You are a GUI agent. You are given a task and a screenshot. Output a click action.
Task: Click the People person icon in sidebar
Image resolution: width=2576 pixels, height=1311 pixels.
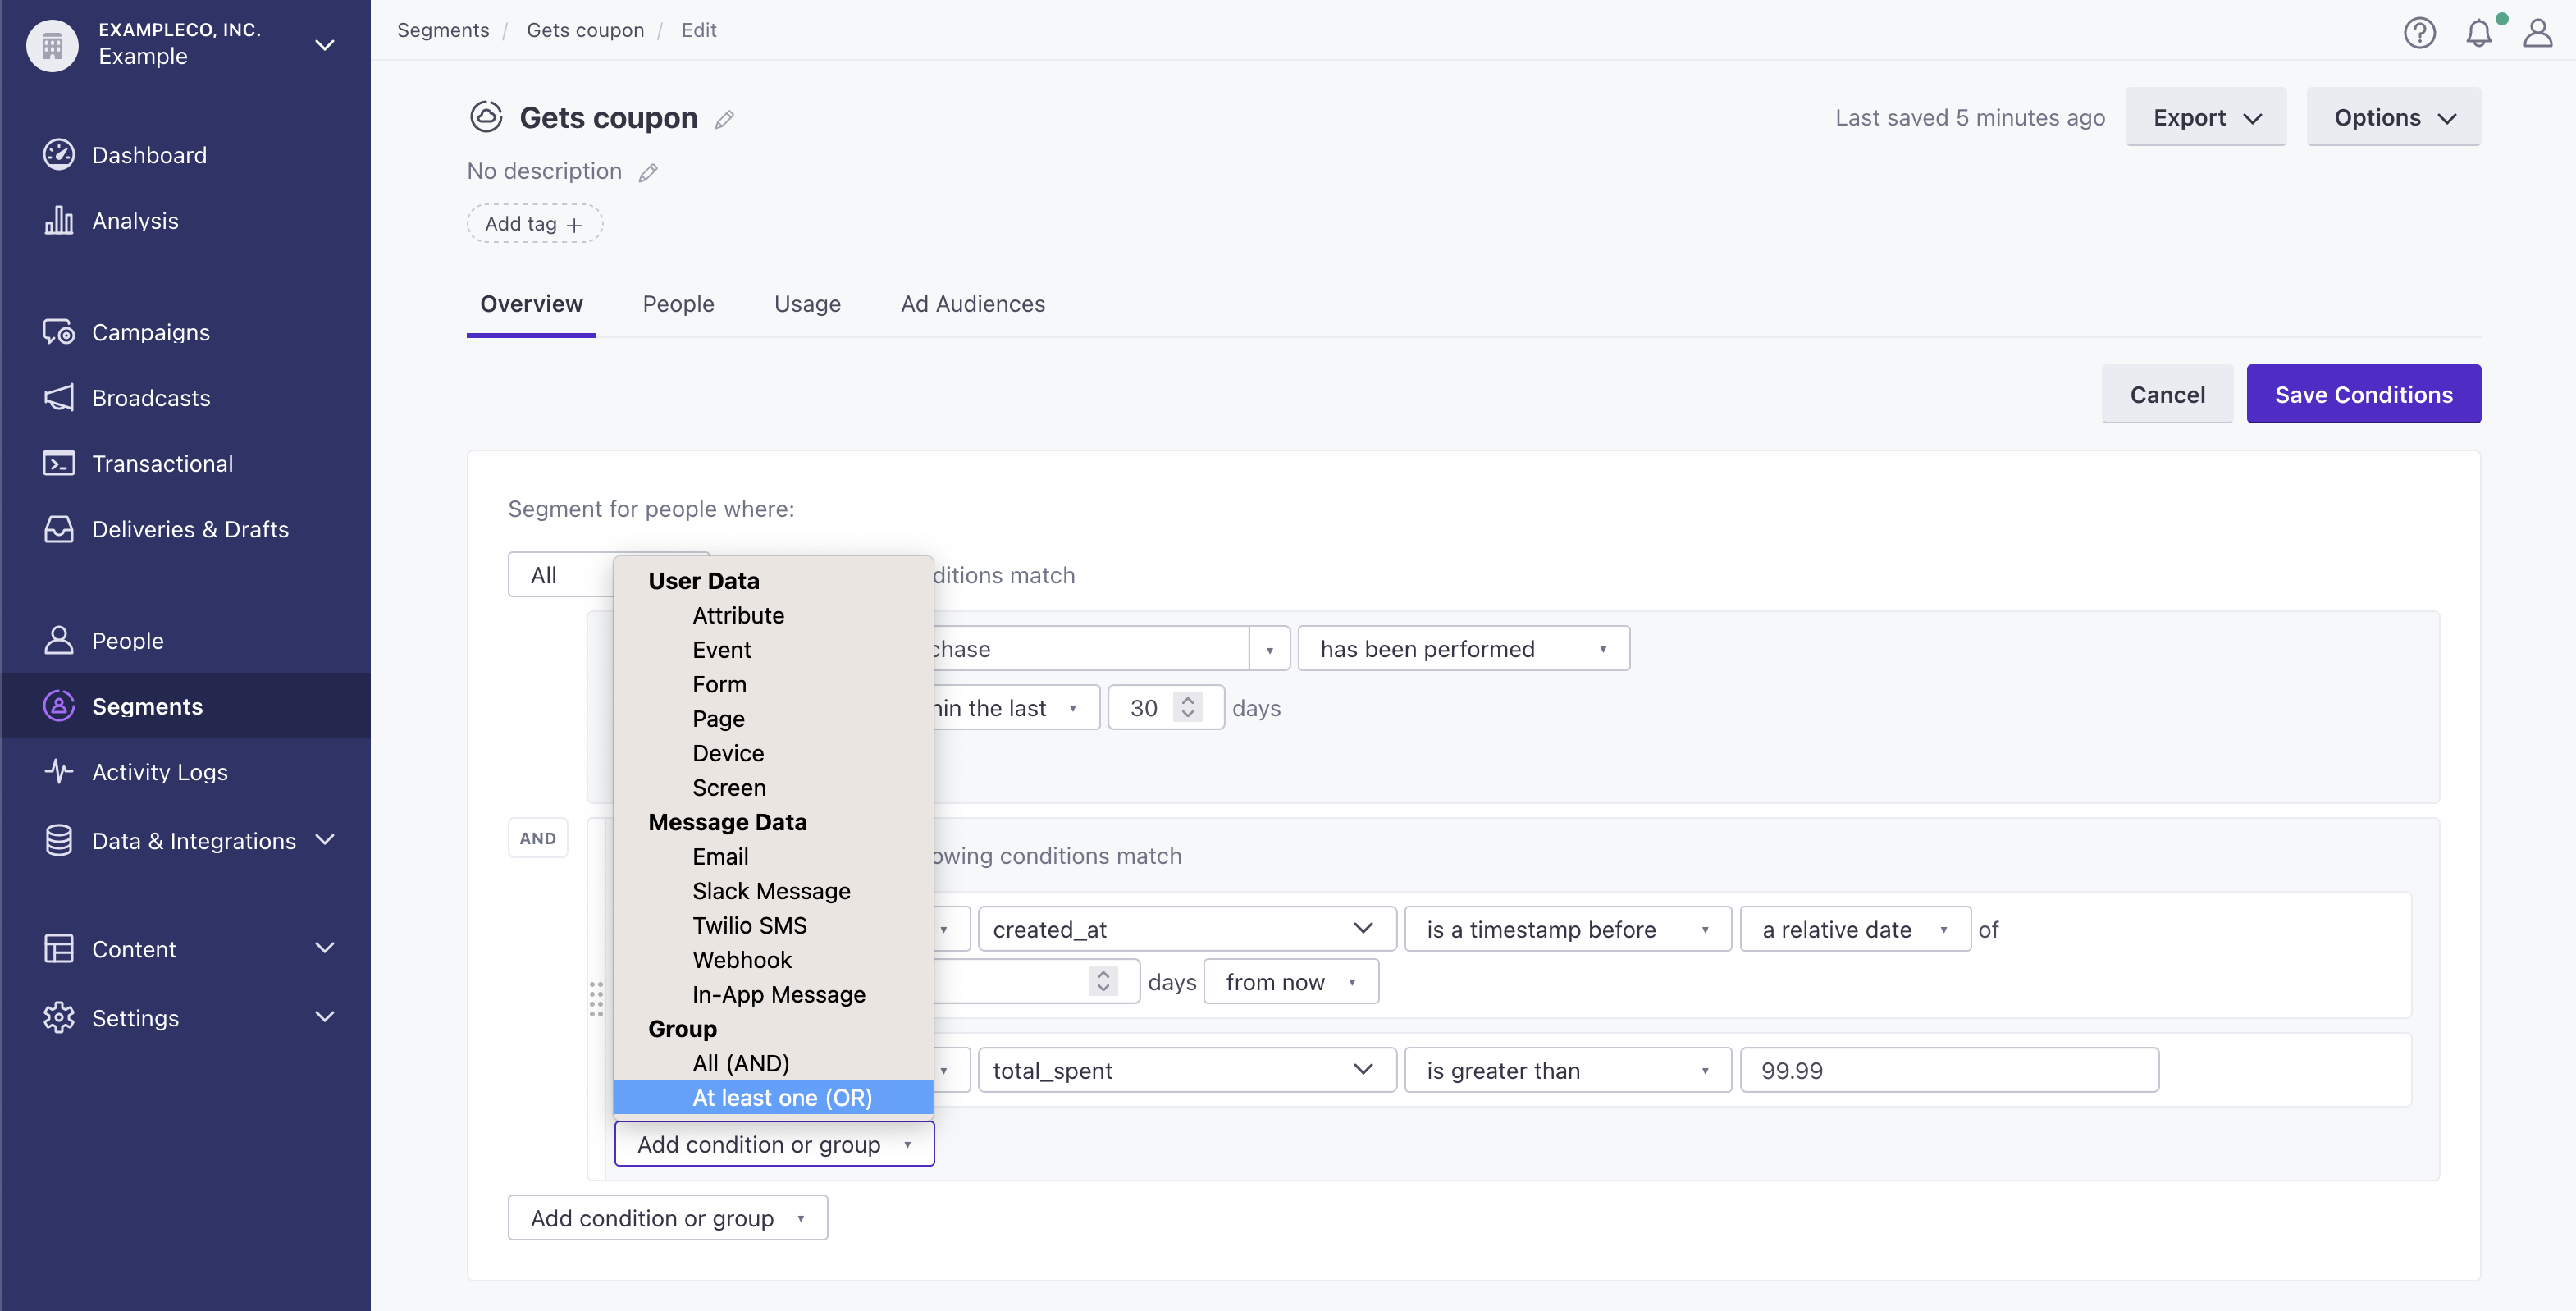(x=59, y=640)
